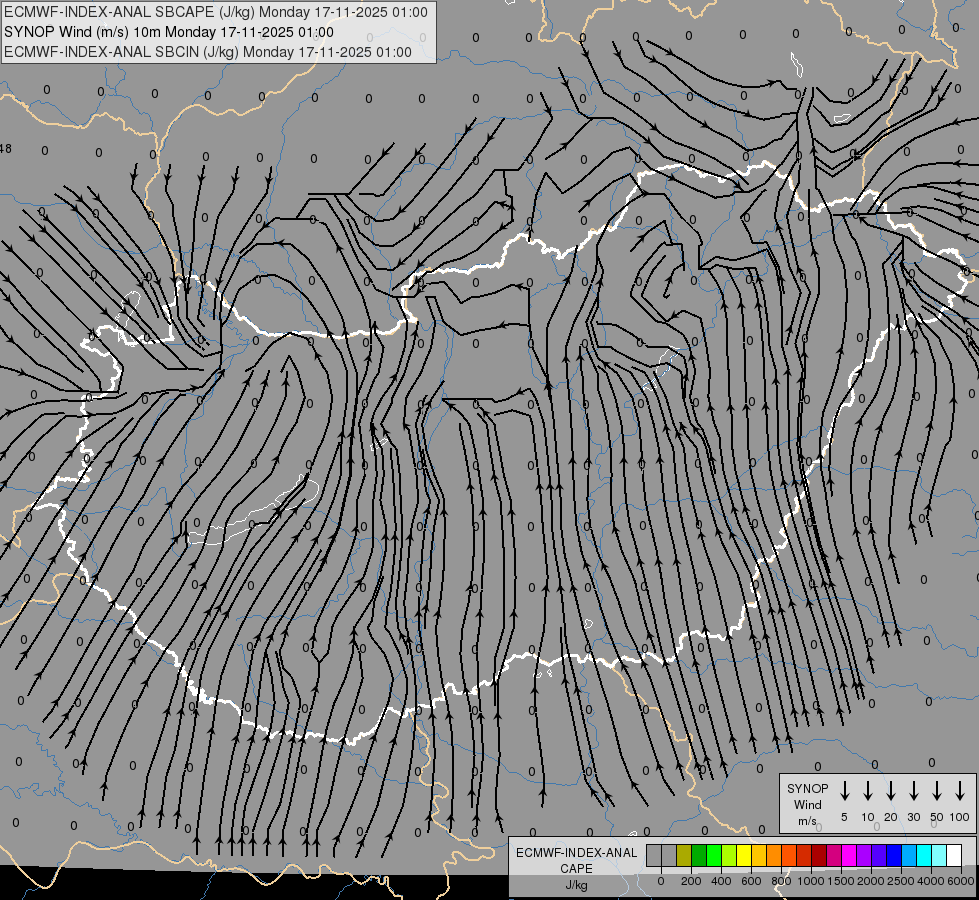Pick the indigo swatch right of the 2000 tick
The height and width of the screenshot is (900, 979).
pos(878,855)
